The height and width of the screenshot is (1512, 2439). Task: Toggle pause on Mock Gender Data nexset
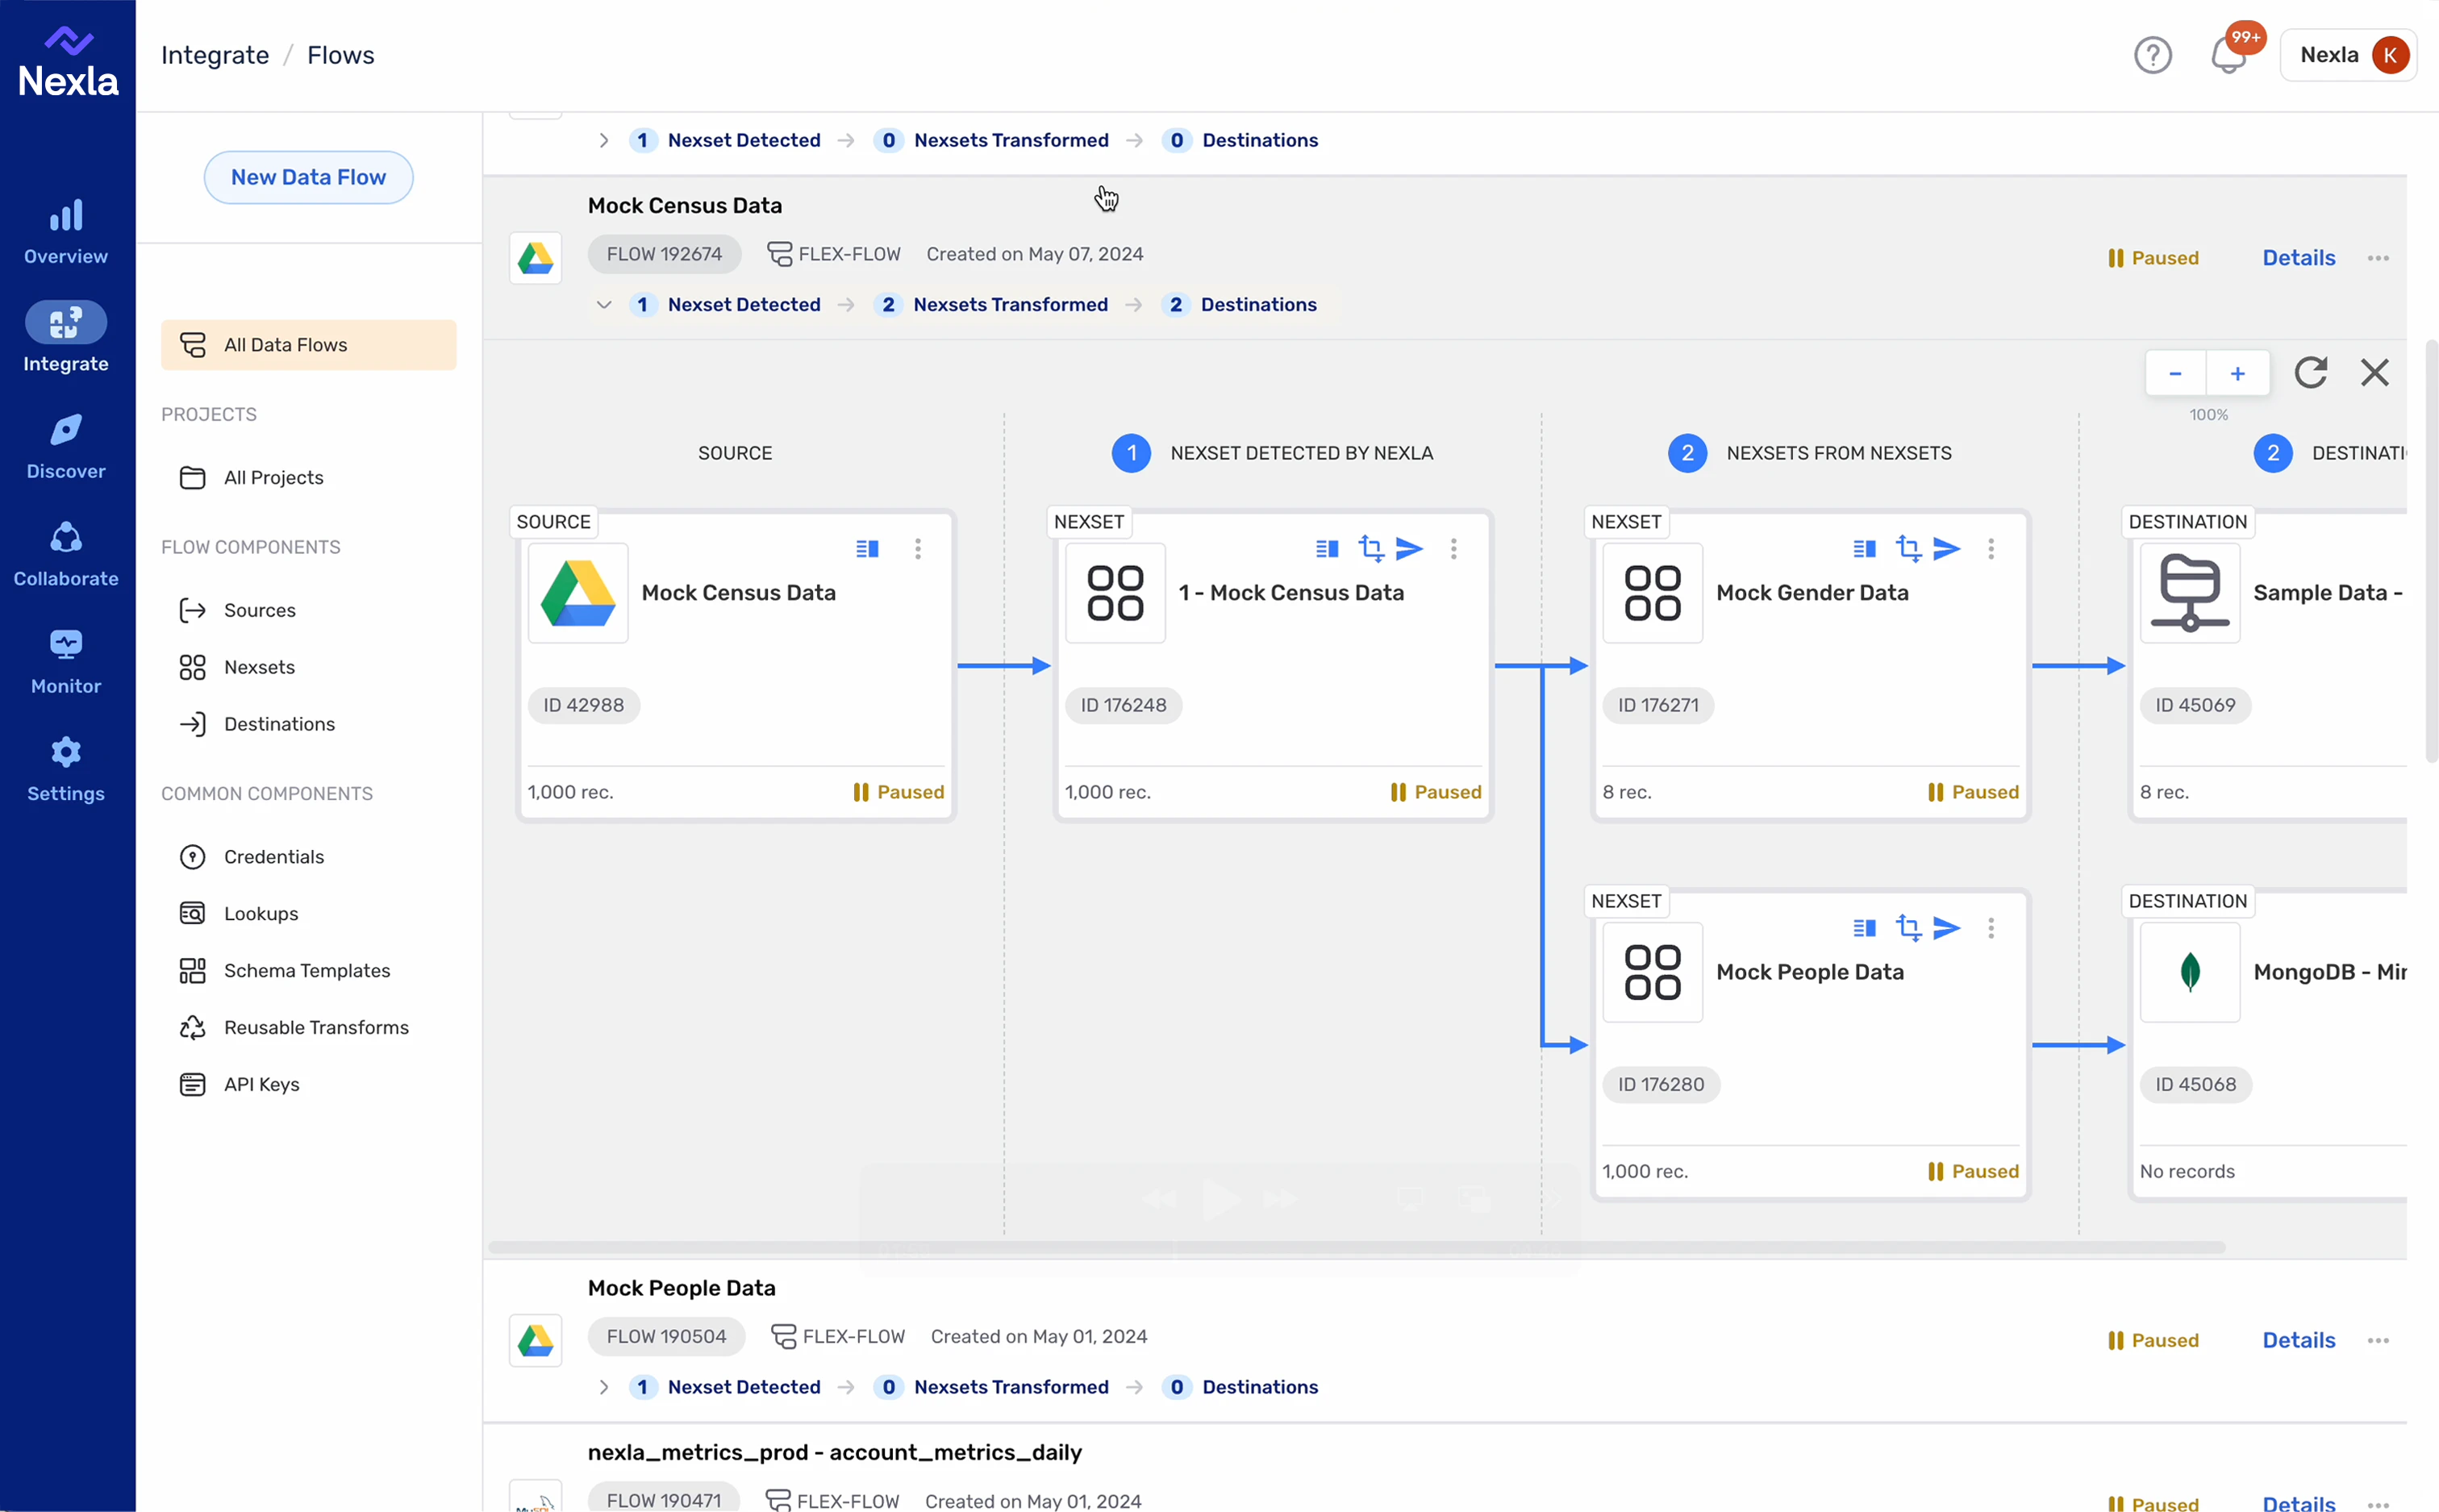[x=1971, y=791]
